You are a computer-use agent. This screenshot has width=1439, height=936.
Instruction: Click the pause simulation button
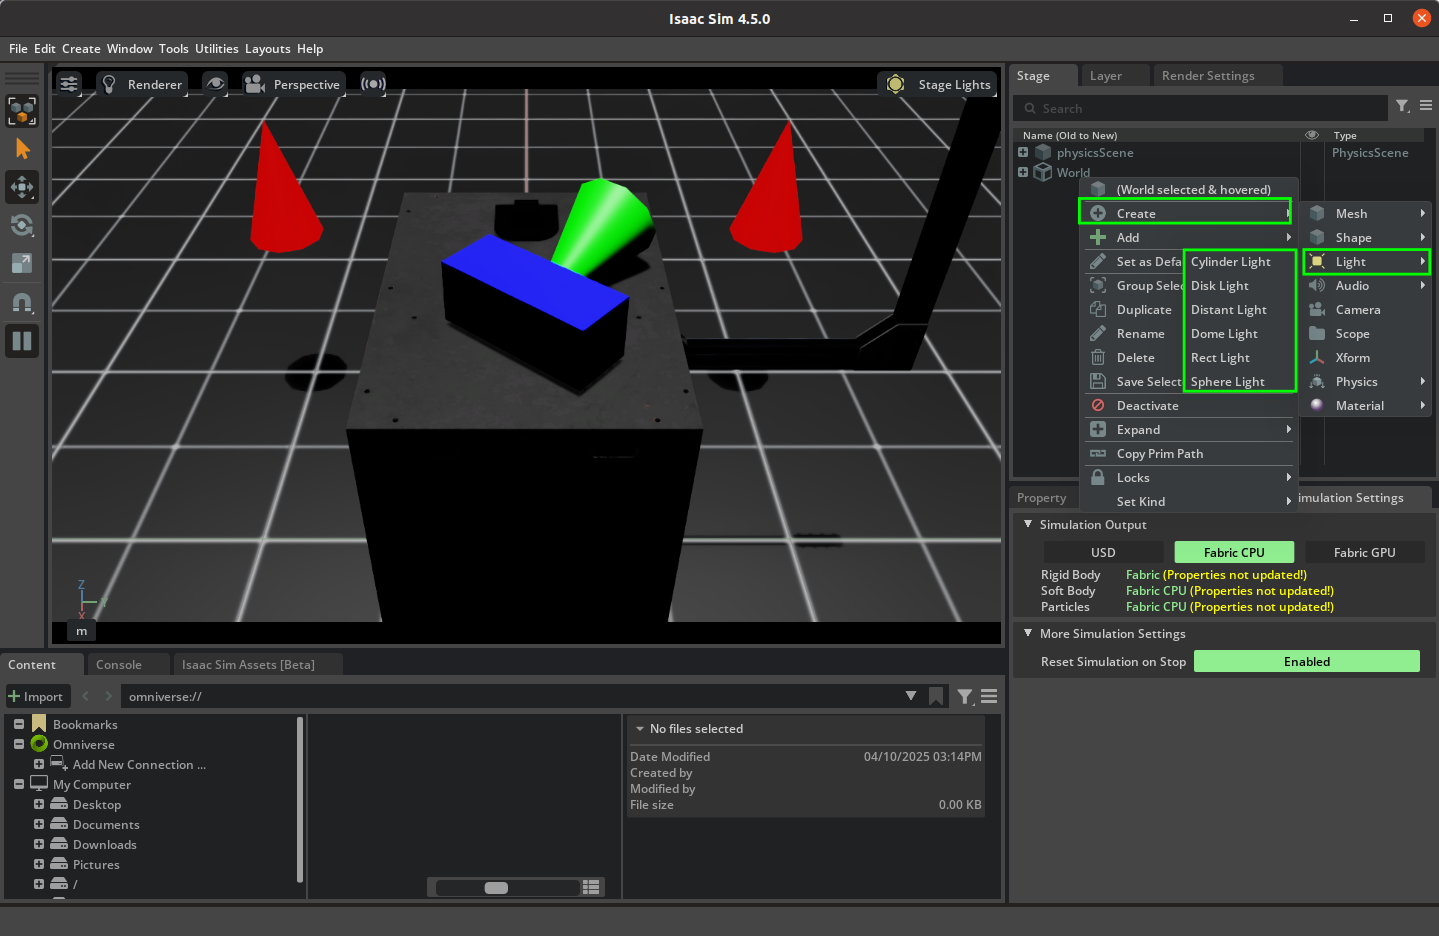pos(22,341)
